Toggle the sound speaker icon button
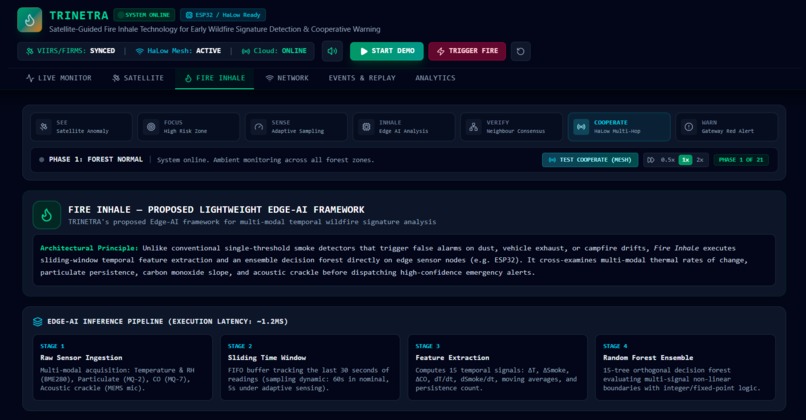Viewport: 806px width, 420px height. (332, 51)
